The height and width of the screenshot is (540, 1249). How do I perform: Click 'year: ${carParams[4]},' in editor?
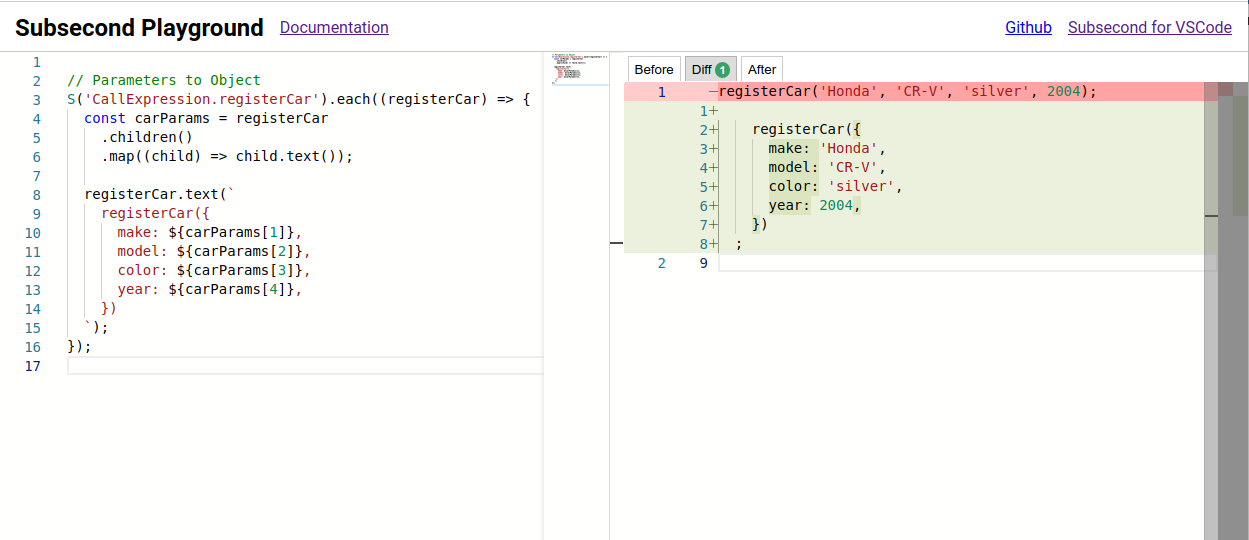pos(209,289)
